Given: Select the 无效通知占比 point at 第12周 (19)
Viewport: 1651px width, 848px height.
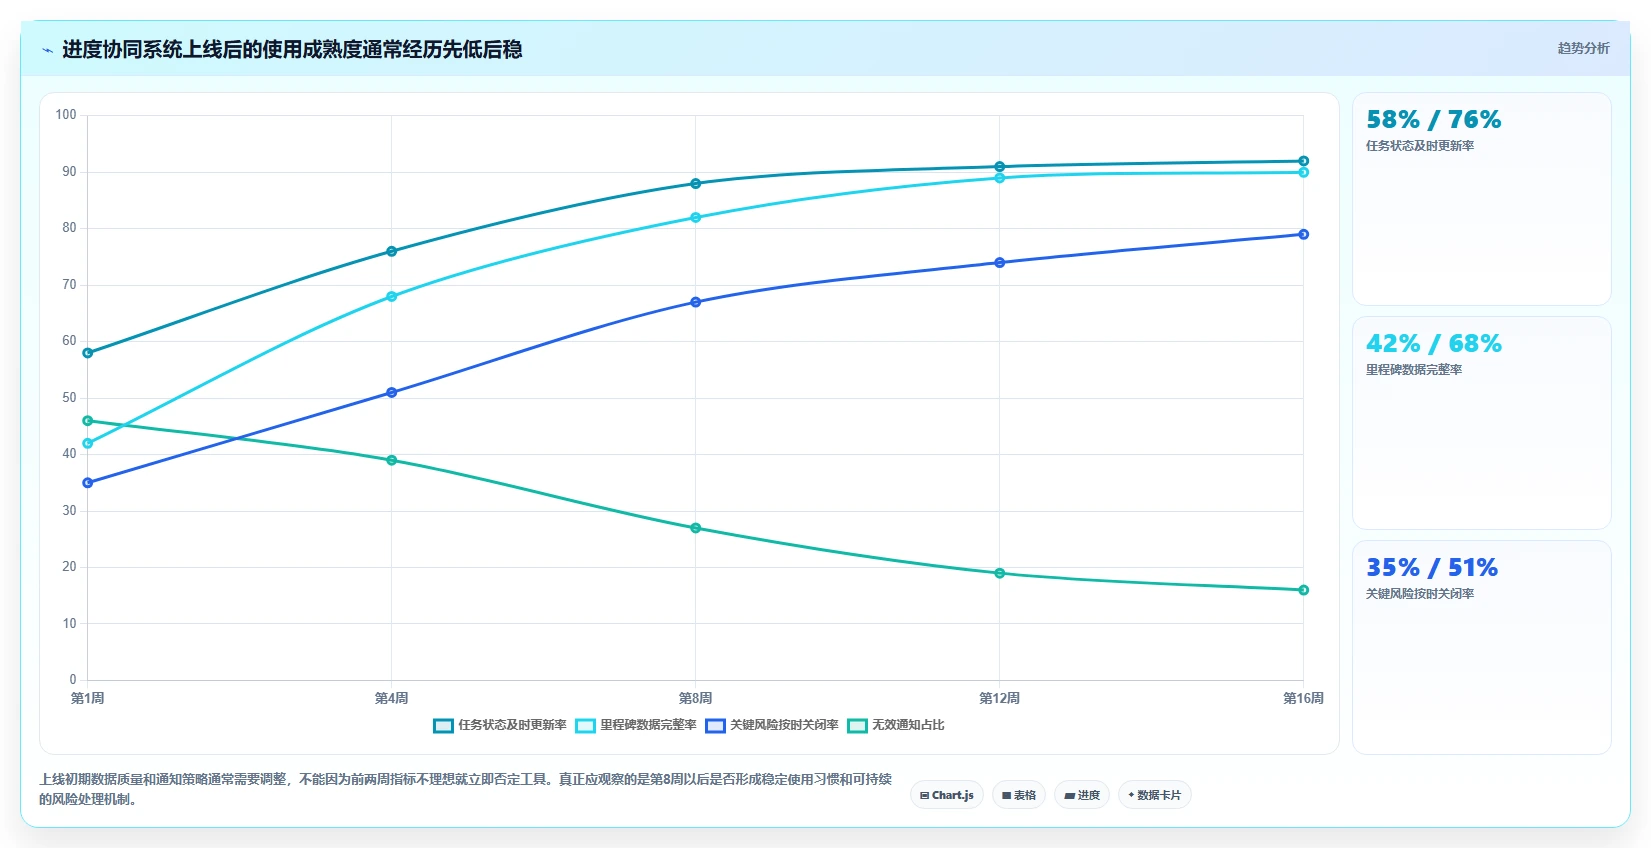Looking at the screenshot, I should (1000, 573).
